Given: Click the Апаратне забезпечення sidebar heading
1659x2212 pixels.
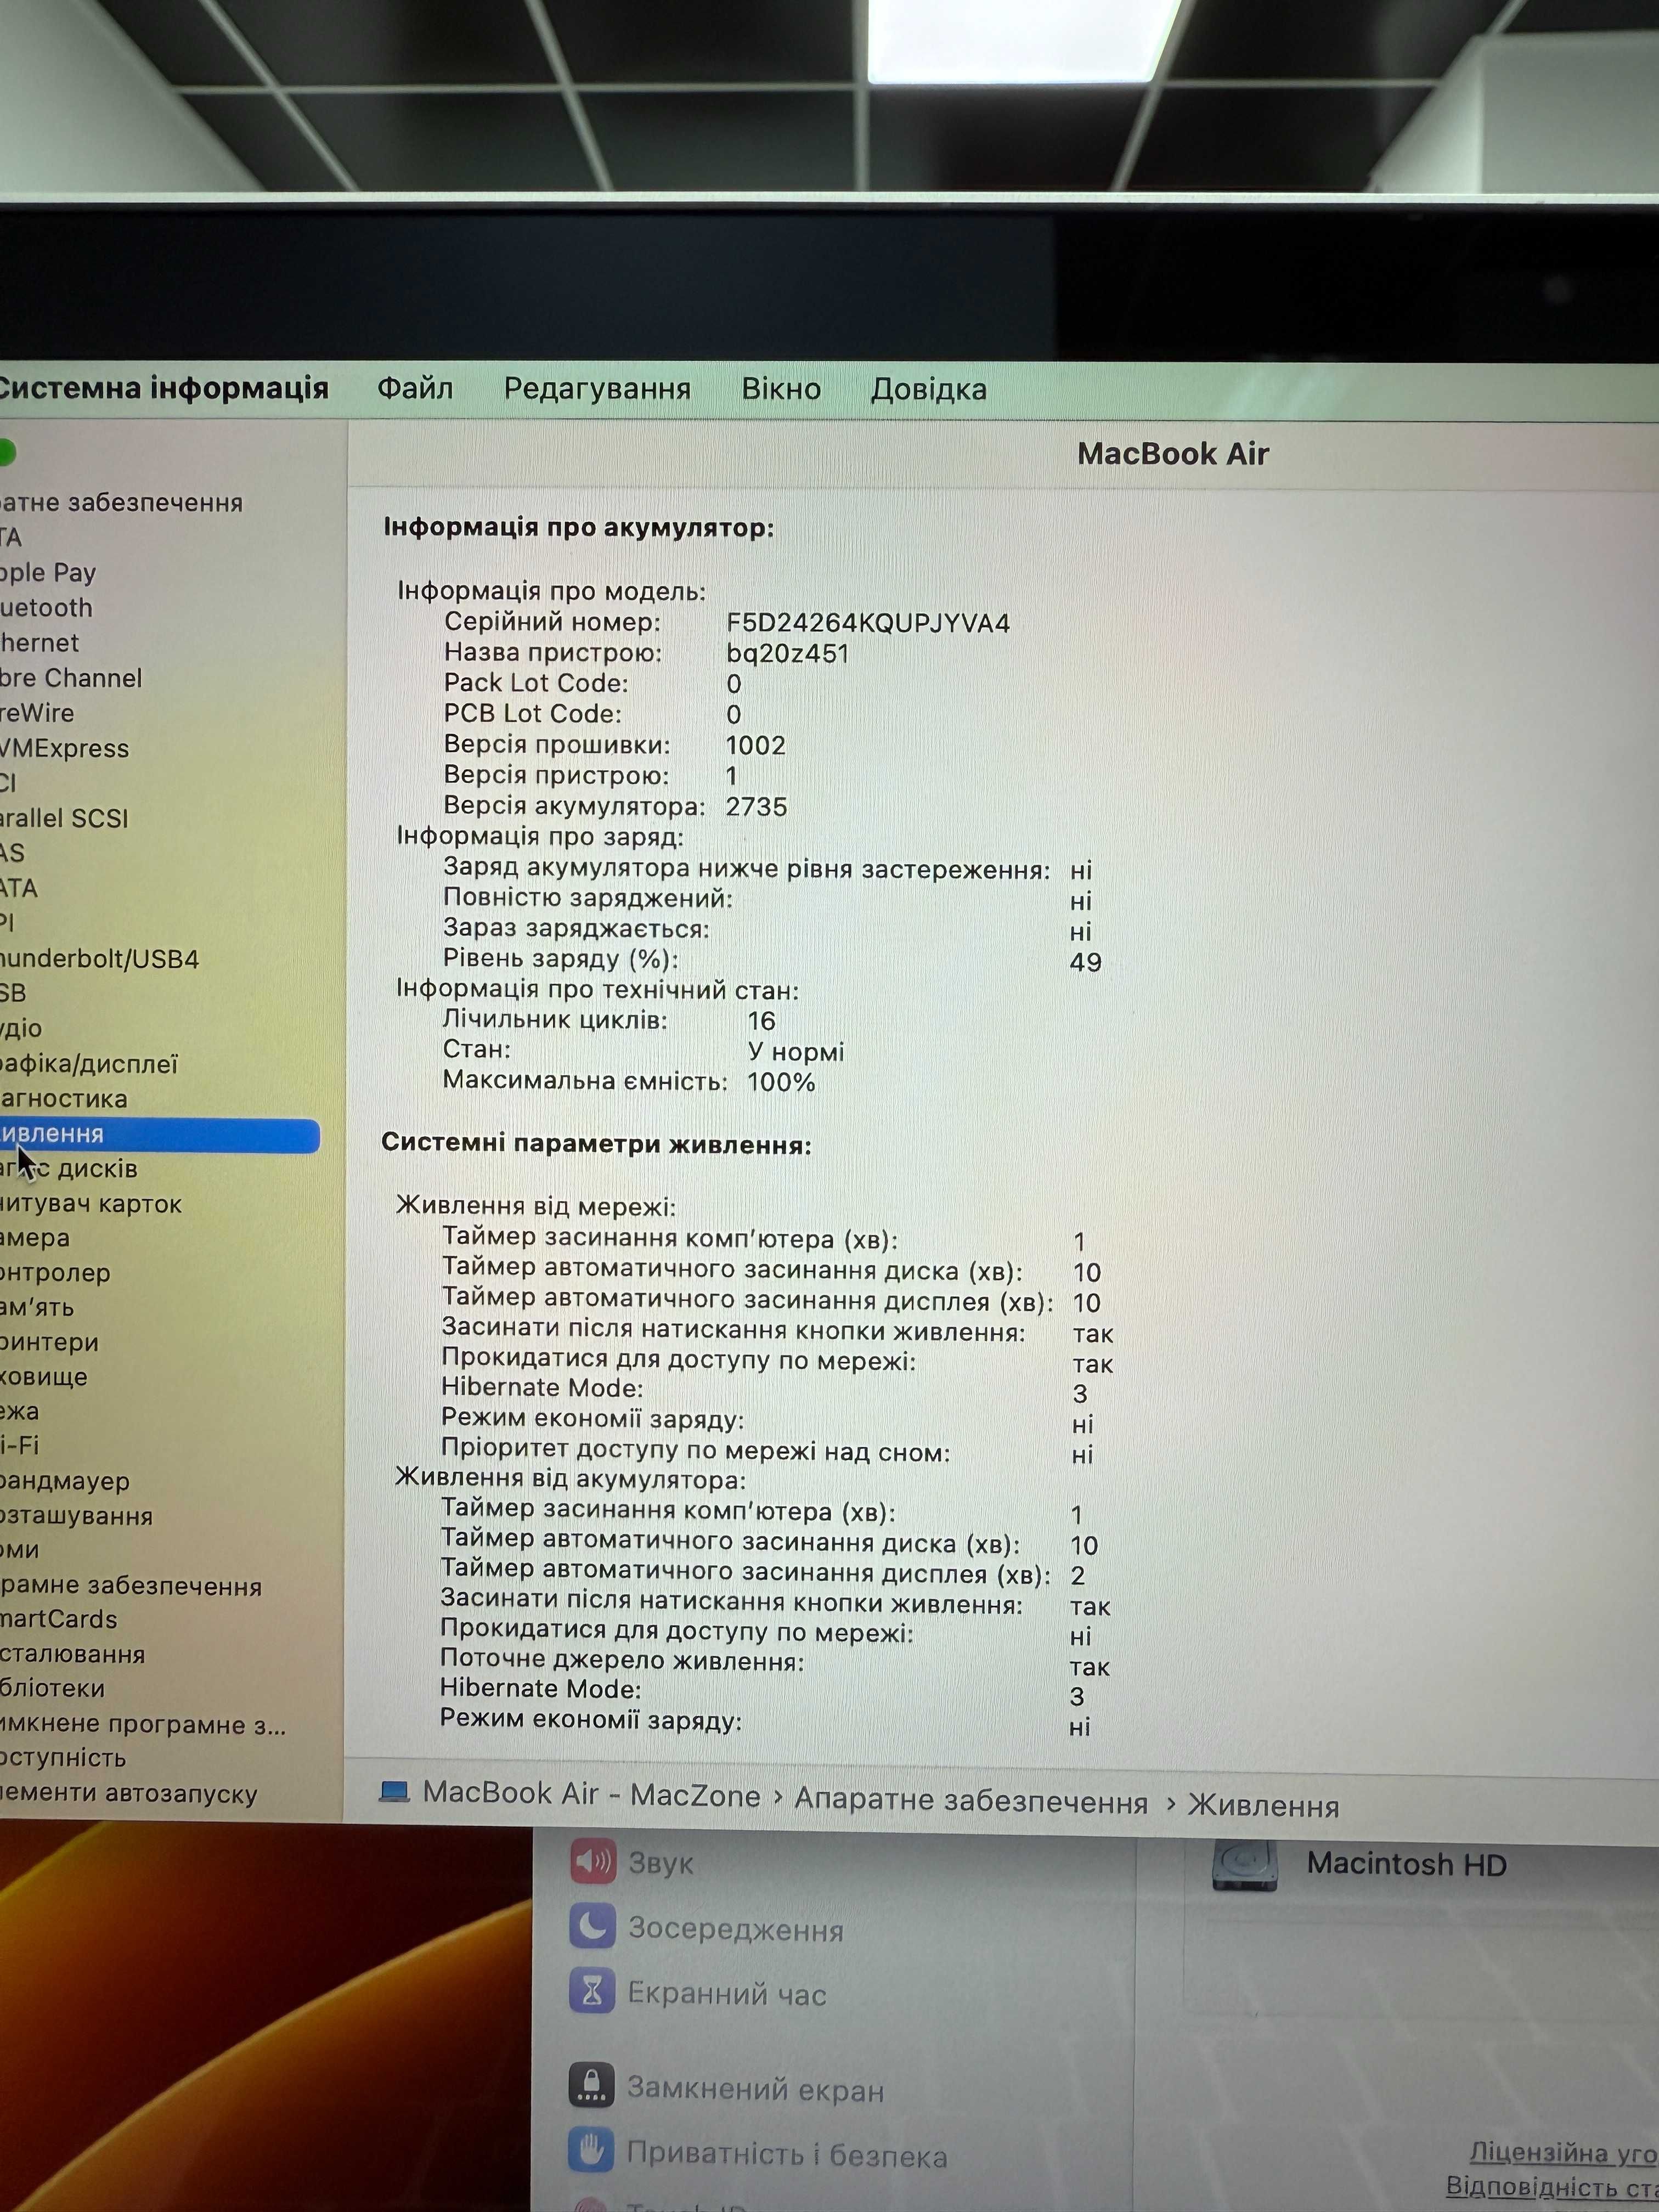Looking at the screenshot, I should click(x=121, y=502).
